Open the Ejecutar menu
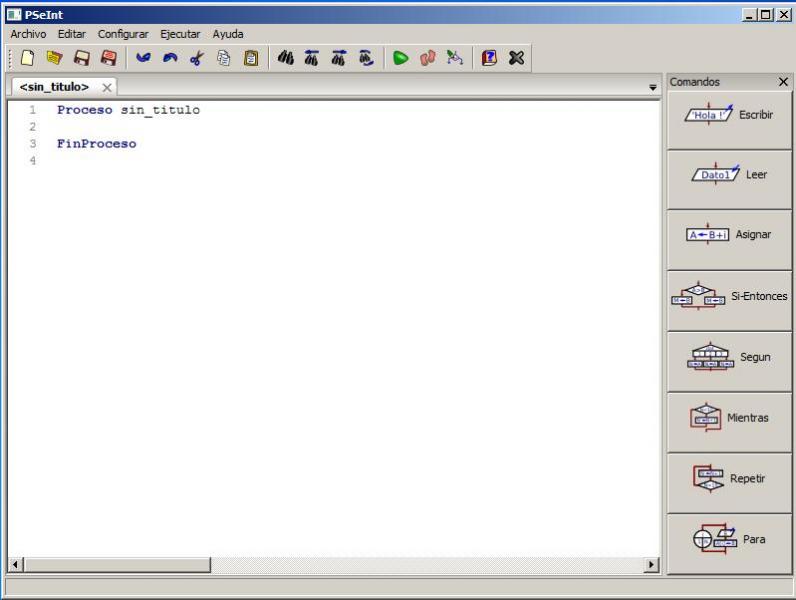 (180, 34)
